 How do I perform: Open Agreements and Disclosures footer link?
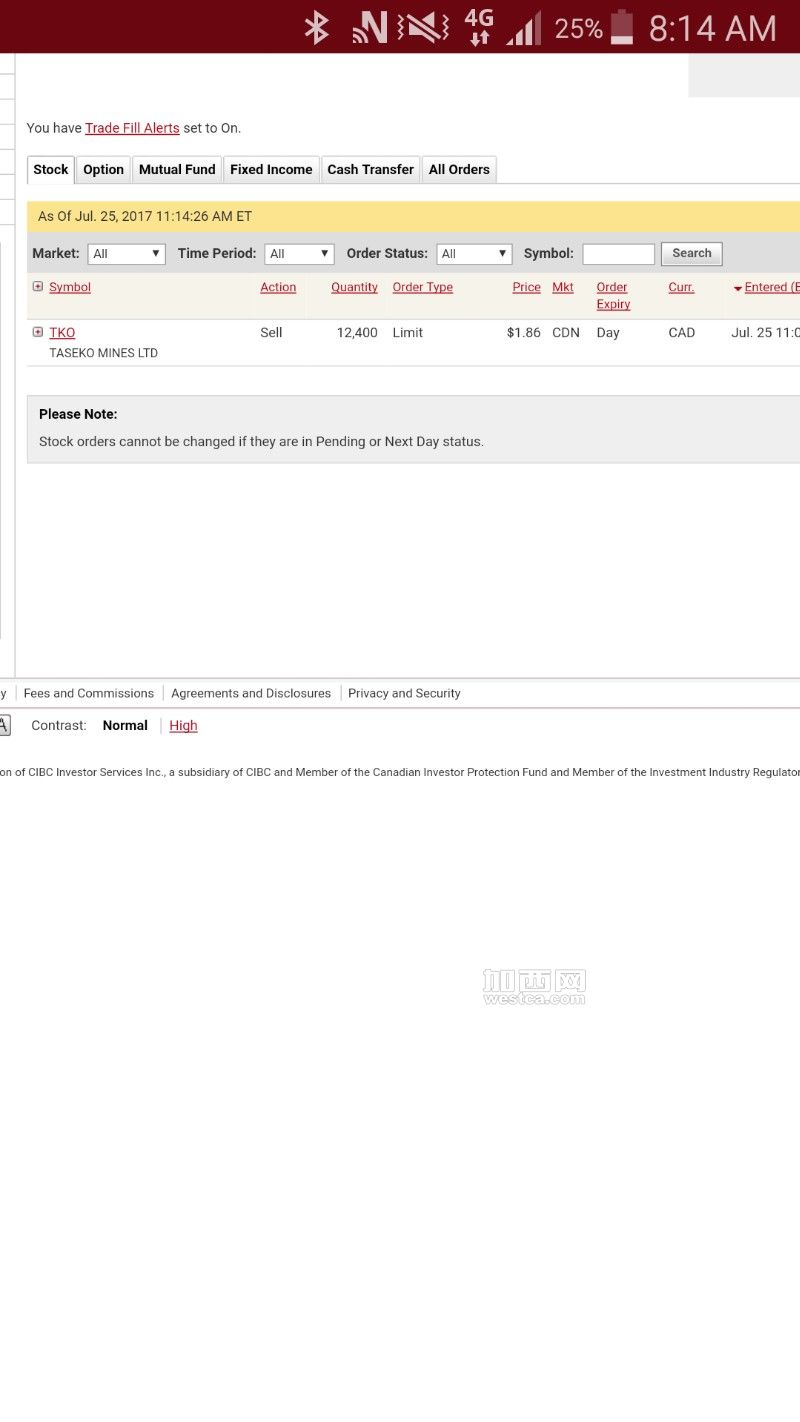click(251, 693)
